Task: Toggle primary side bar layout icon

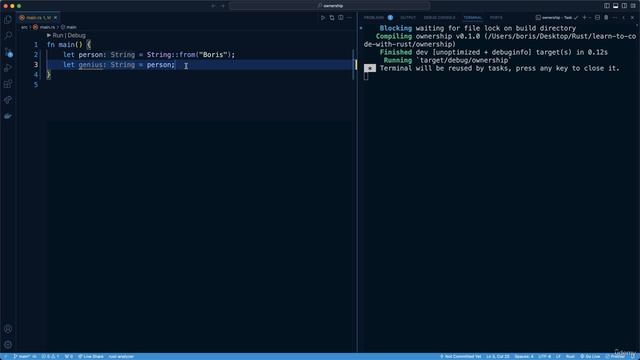Action: (x=607, y=6)
